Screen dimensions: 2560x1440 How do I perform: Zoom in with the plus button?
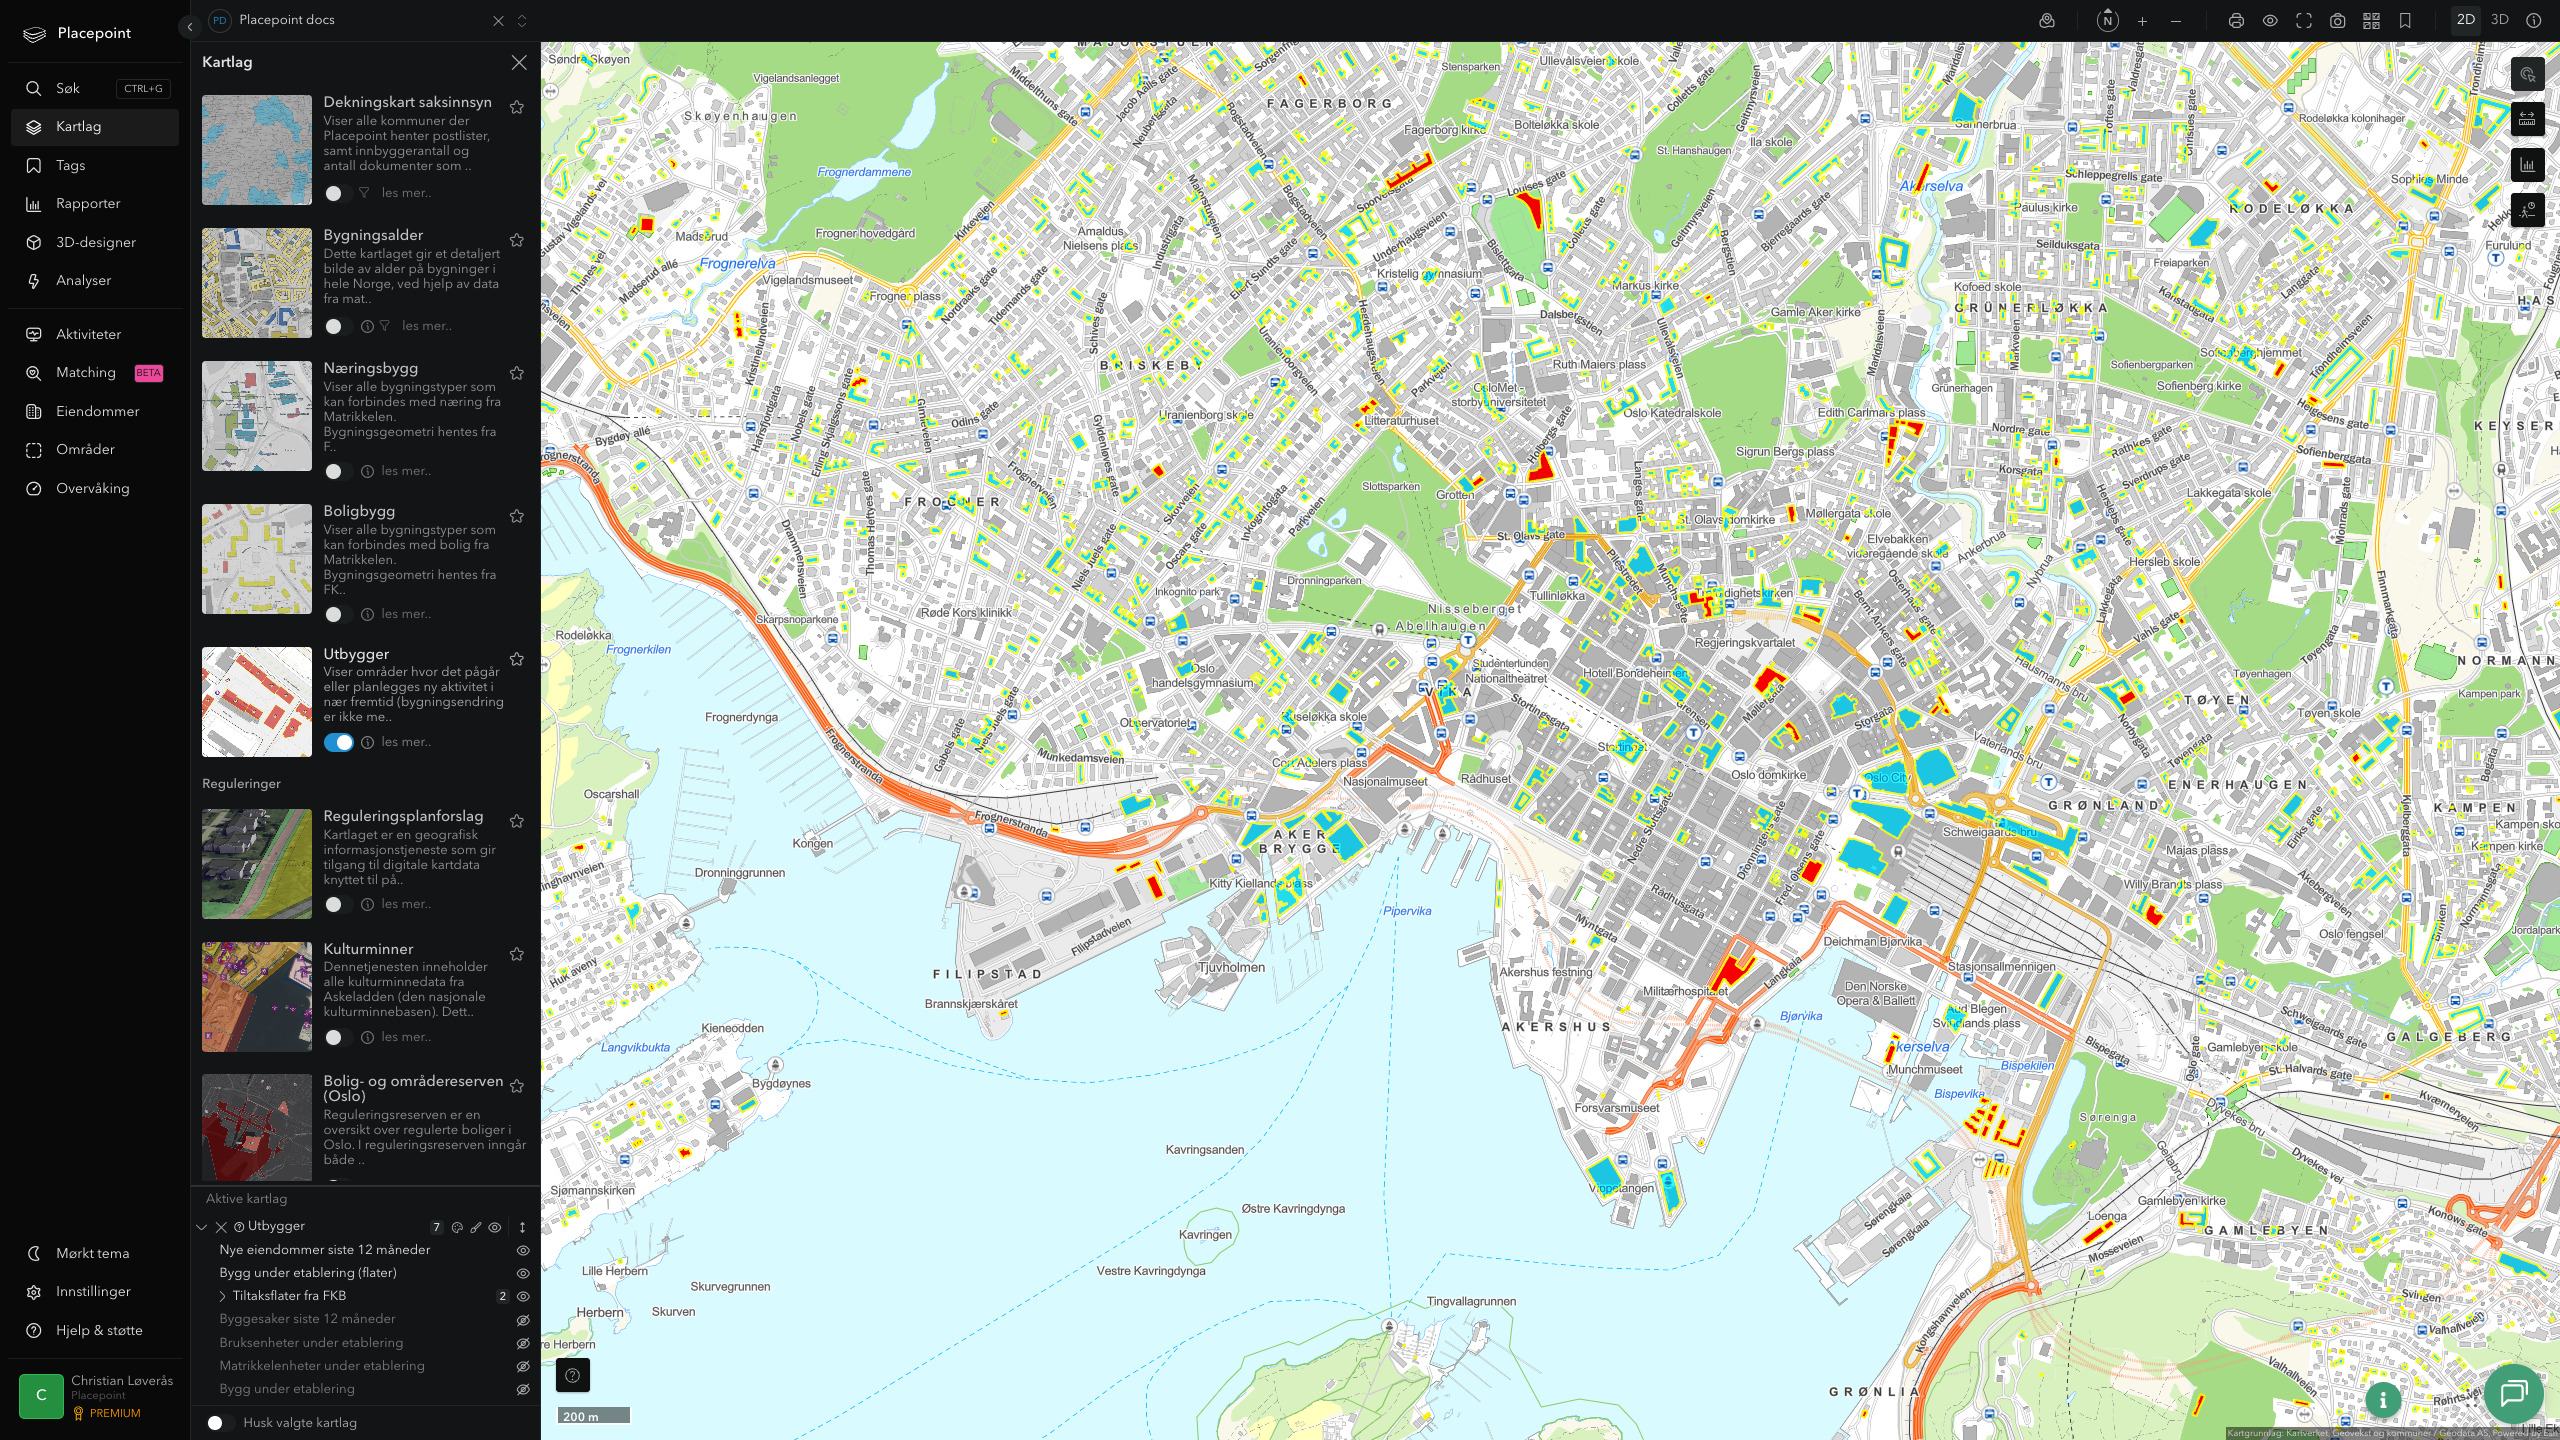[2142, 21]
